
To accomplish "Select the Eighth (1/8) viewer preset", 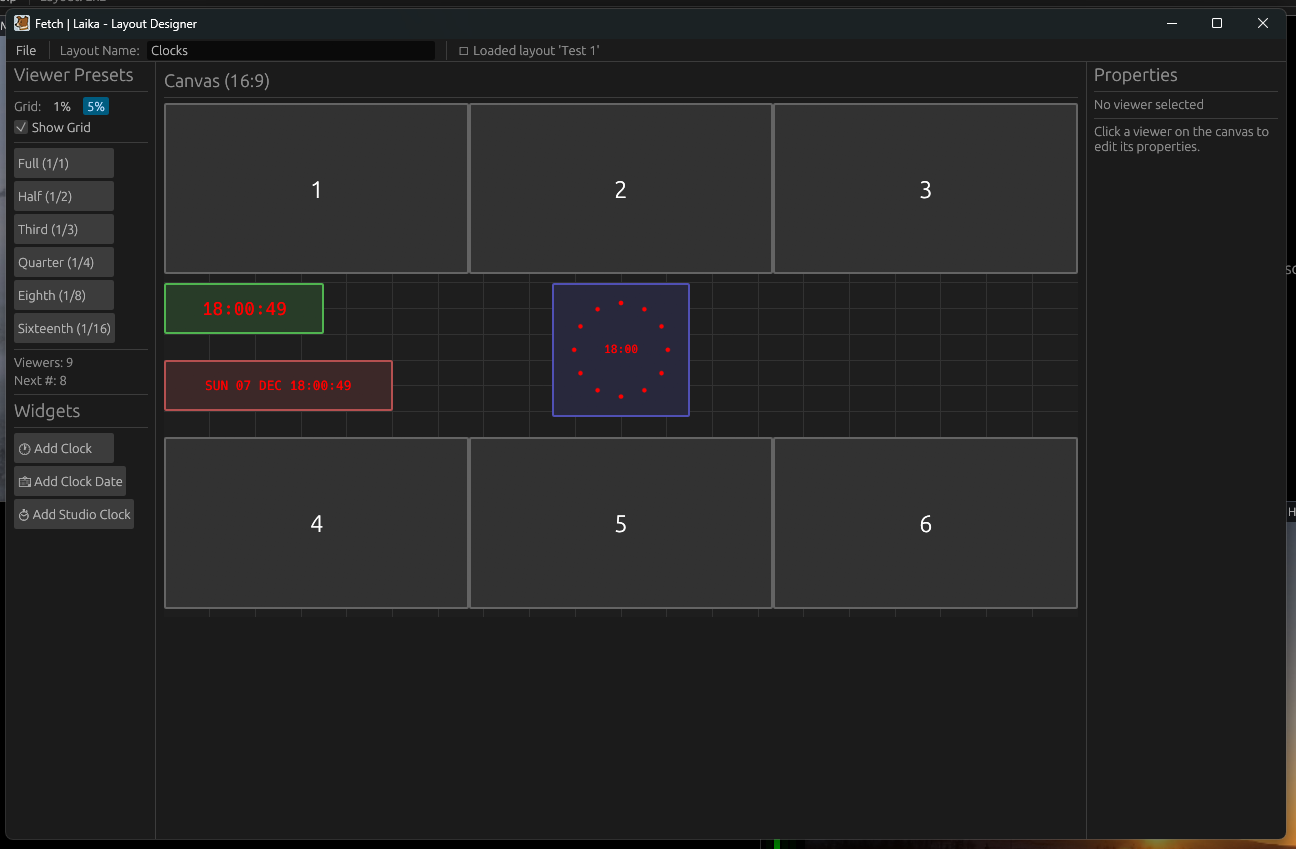I will pos(63,295).
